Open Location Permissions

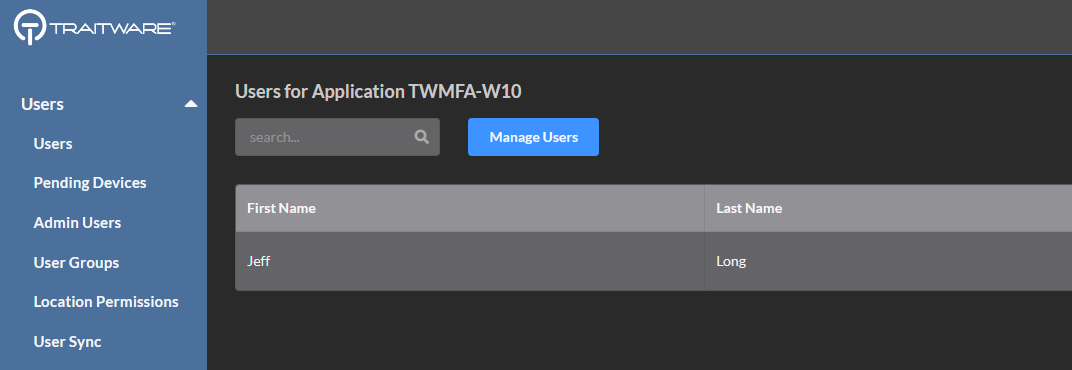(106, 302)
